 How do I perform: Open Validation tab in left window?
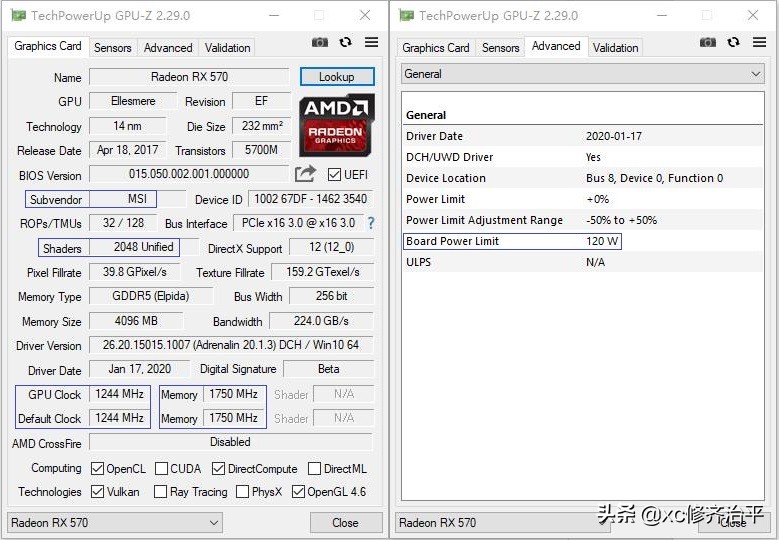[228, 48]
